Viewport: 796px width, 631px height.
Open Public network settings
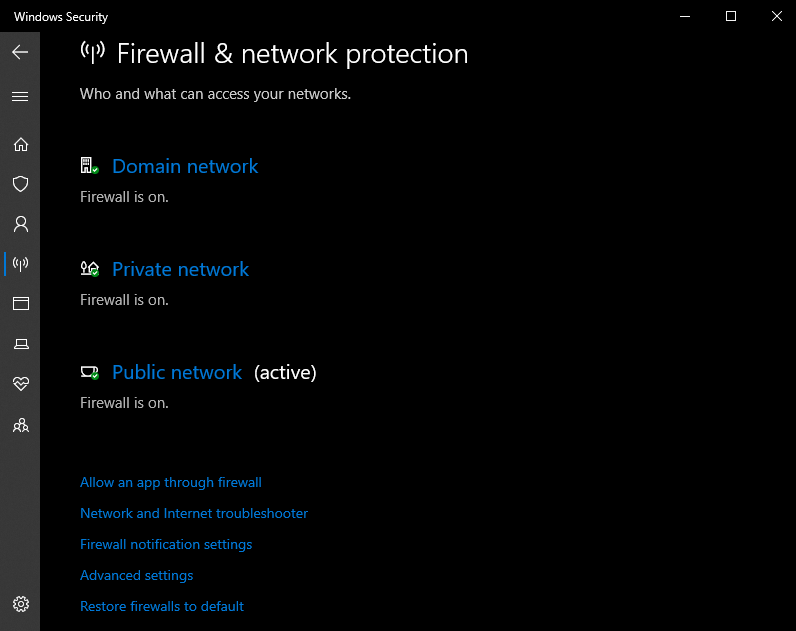tap(177, 373)
